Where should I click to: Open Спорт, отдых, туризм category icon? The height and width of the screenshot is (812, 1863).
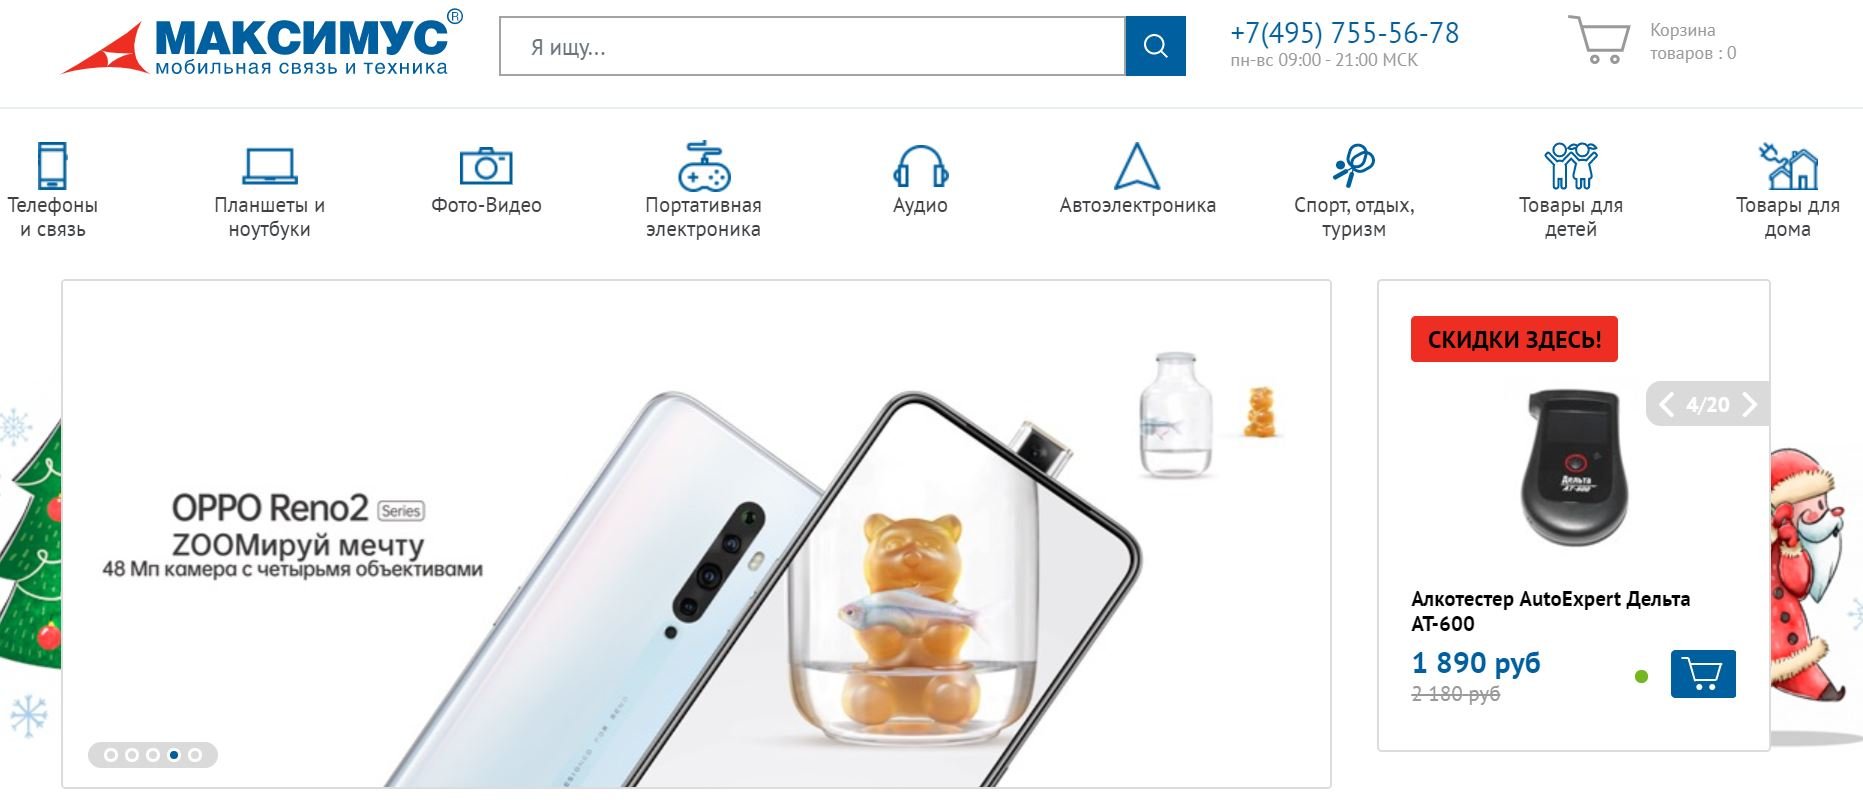1354,166
